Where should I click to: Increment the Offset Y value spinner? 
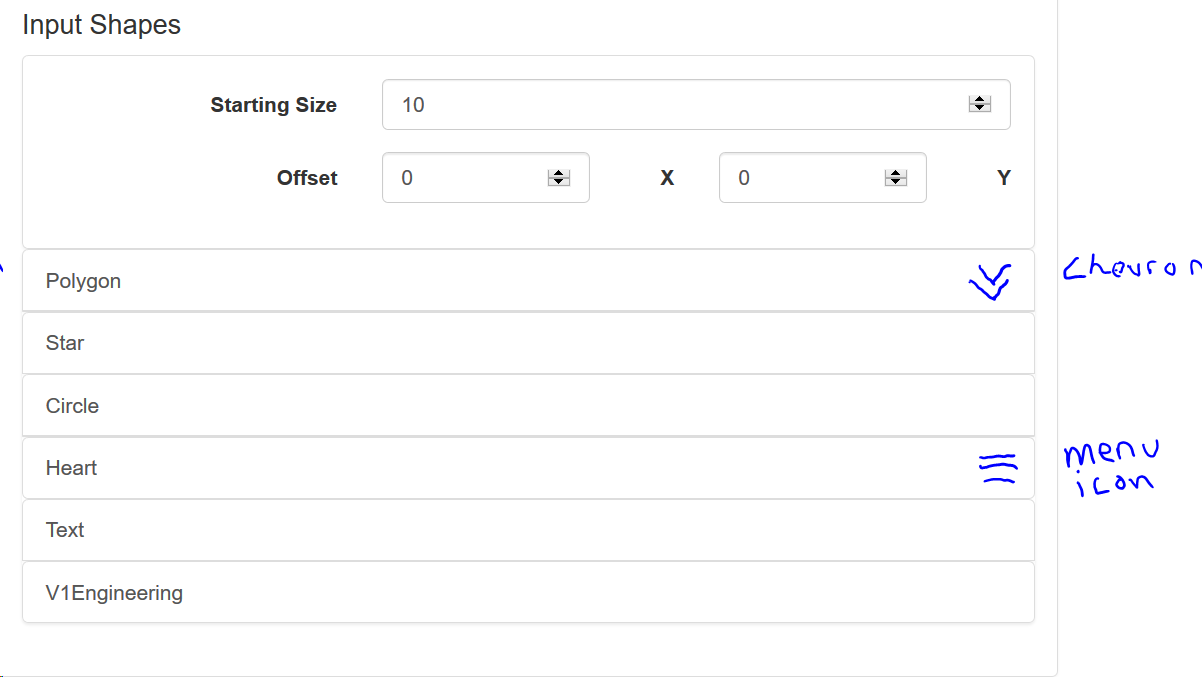[x=895, y=173]
